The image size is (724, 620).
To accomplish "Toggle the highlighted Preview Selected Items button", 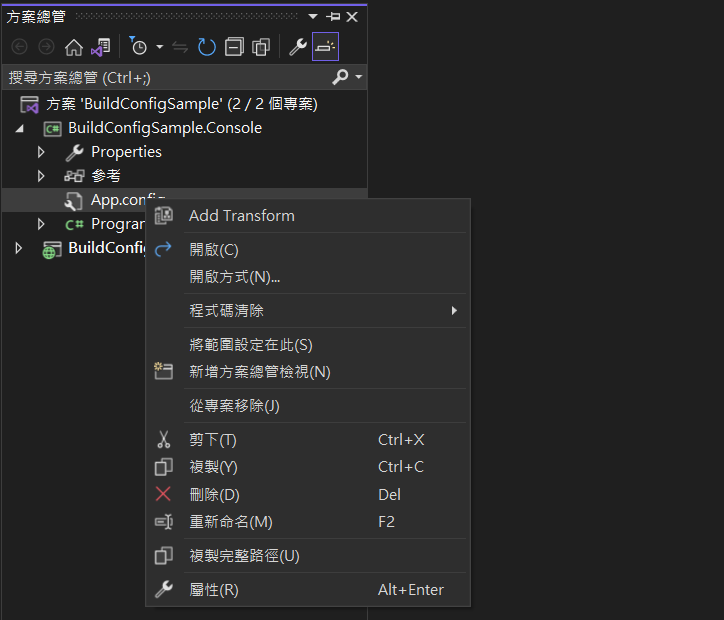I will pos(325,47).
